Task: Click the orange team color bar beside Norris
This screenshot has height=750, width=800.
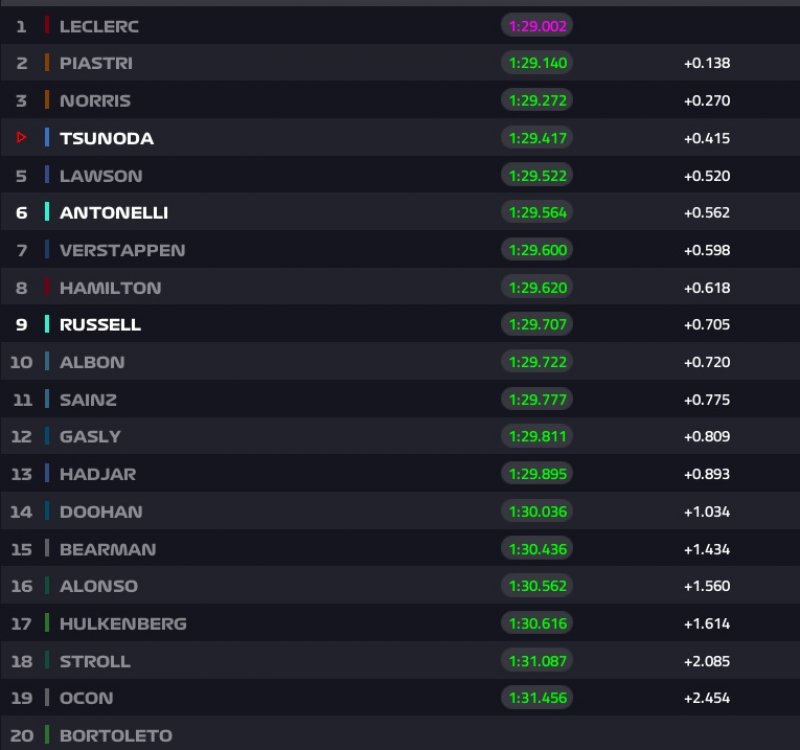Action: click(47, 101)
